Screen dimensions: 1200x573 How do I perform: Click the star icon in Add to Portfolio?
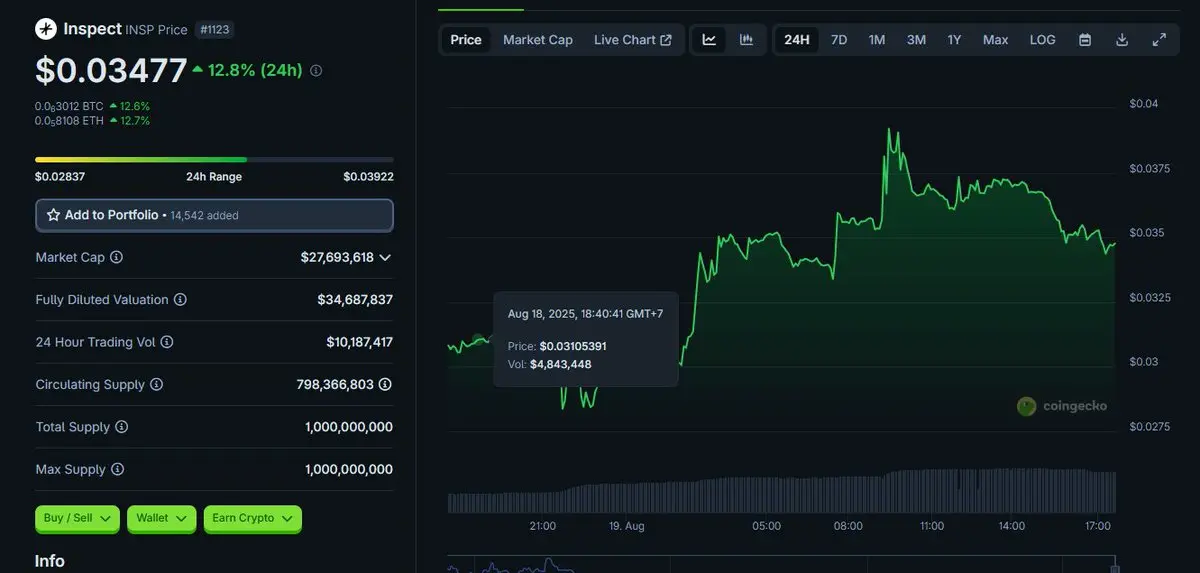coord(54,215)
